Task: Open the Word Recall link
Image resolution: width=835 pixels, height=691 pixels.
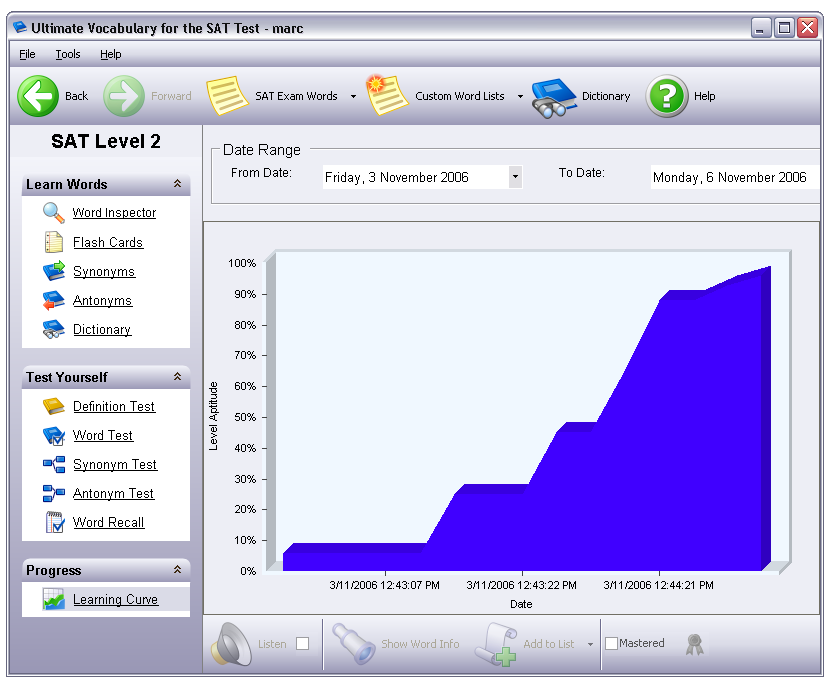Action: pos(109,522)
